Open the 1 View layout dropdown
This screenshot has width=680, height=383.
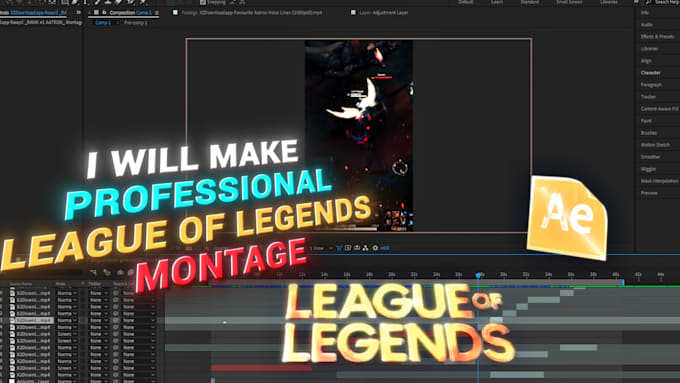(x=321, y=248)
